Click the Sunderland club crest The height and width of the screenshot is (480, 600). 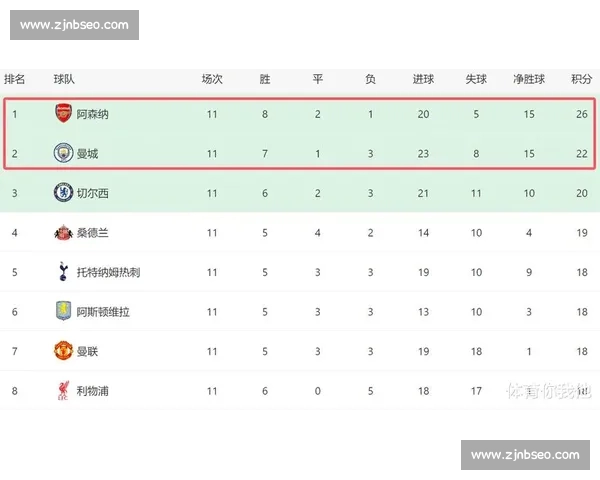[63, 233]
